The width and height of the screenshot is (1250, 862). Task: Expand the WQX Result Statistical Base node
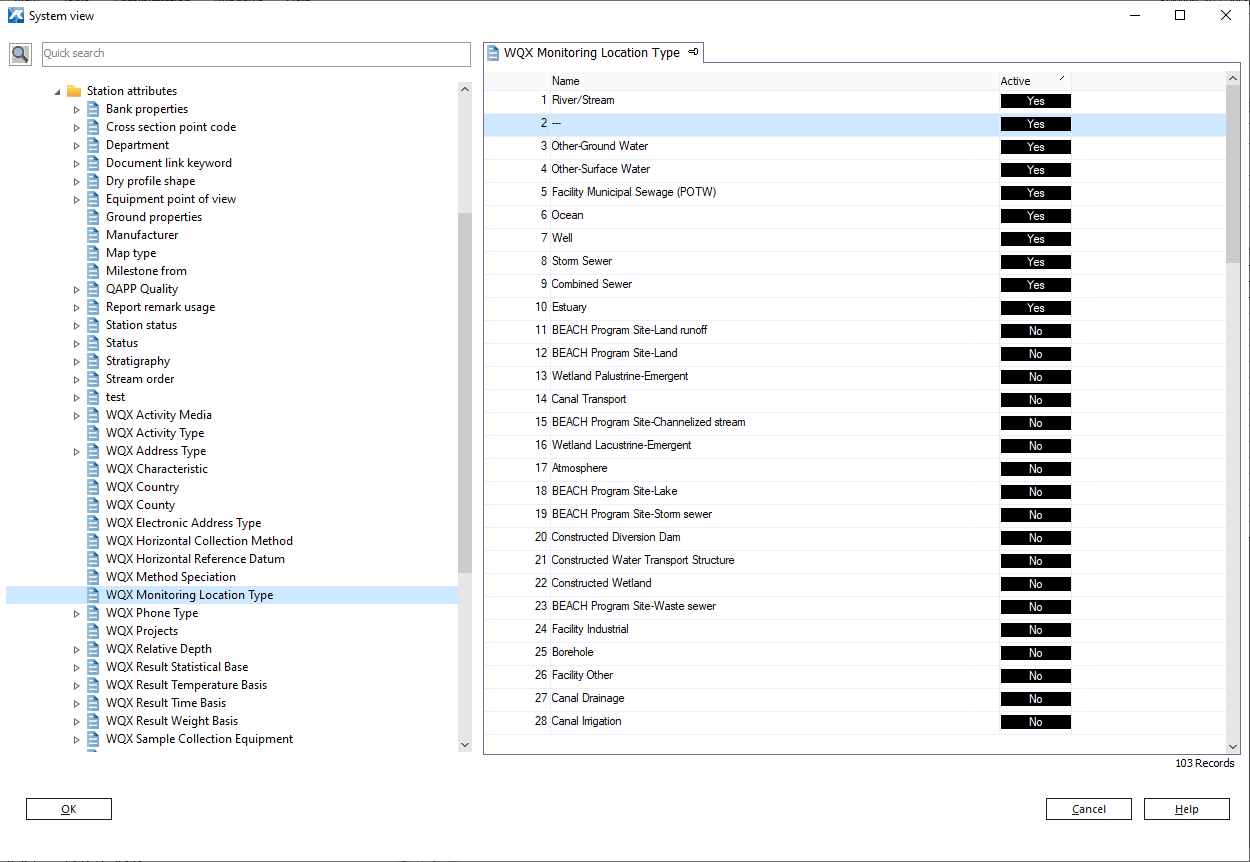click(77, 667)
